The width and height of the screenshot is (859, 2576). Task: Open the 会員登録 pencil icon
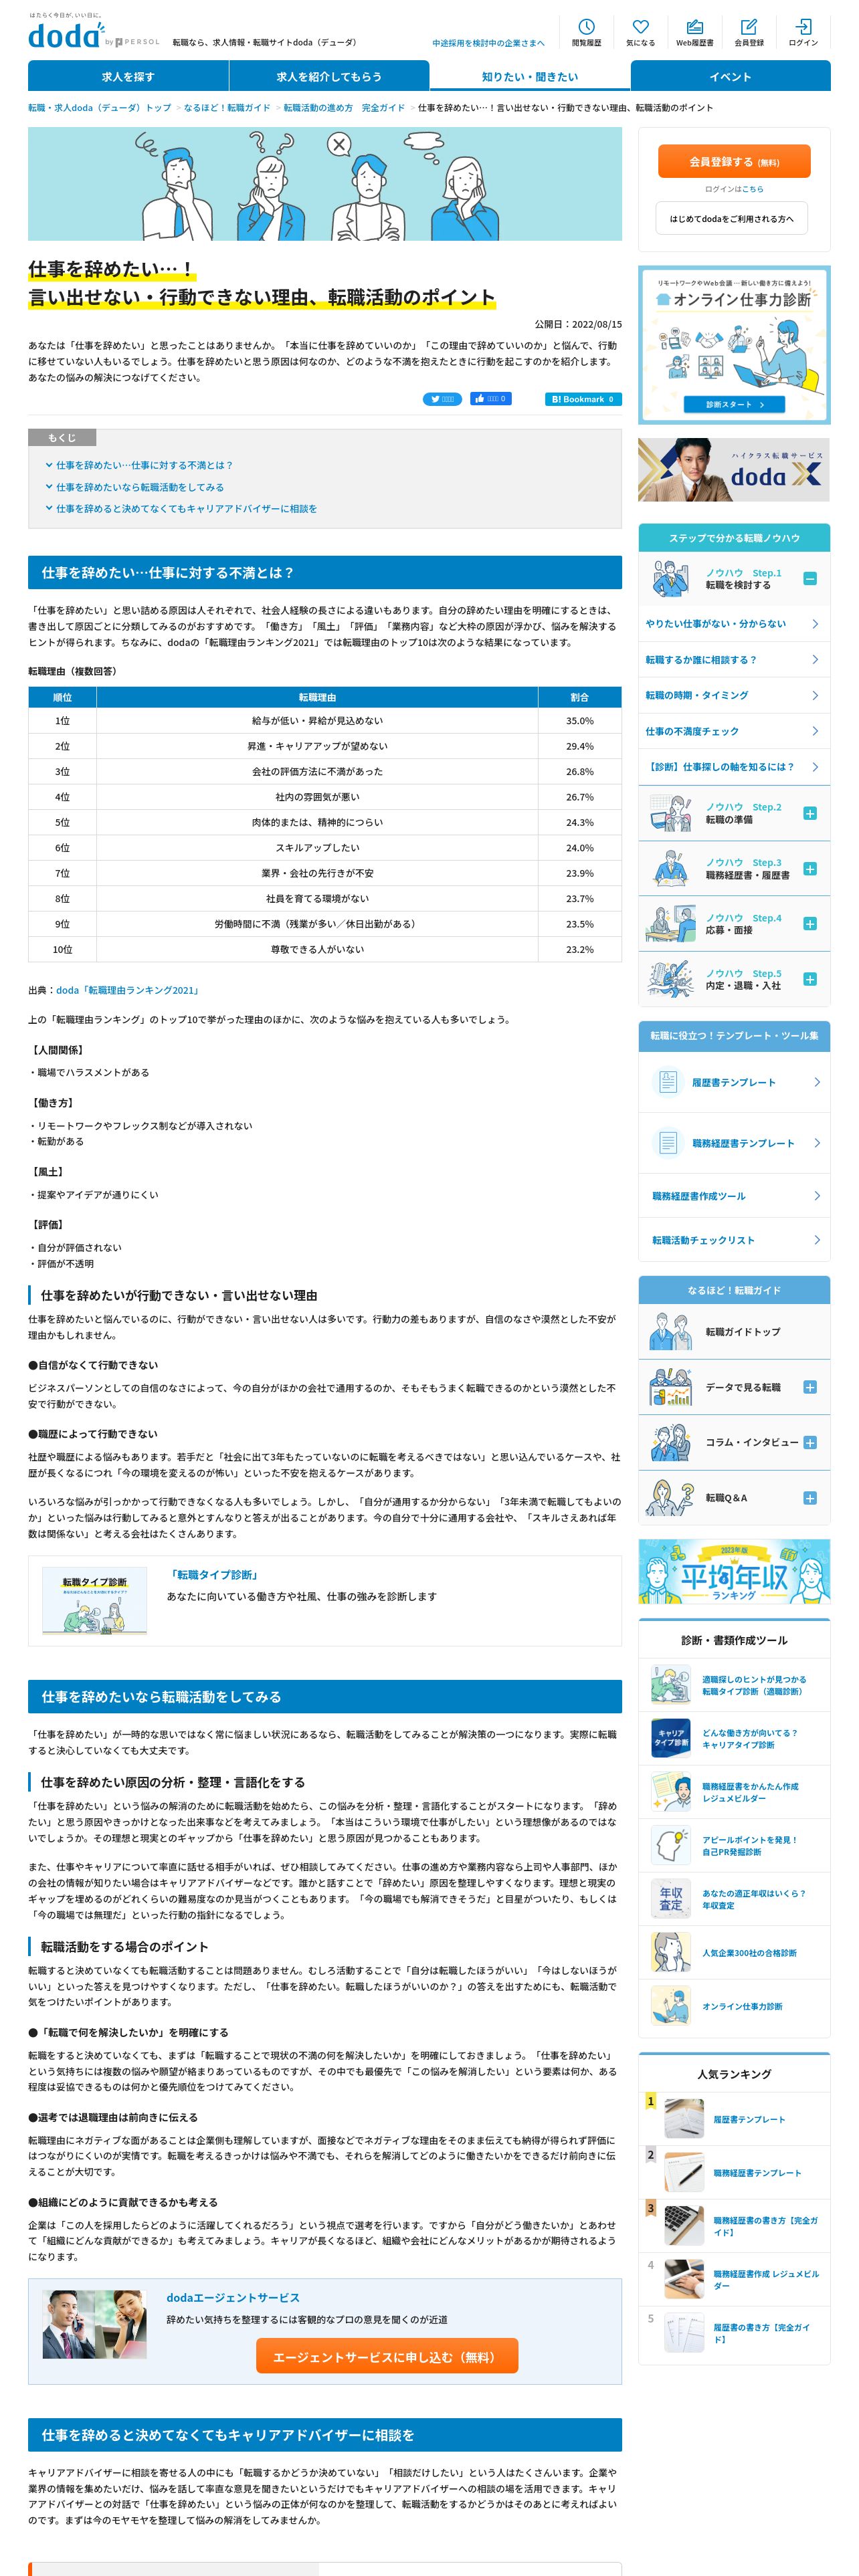[748, 32]
